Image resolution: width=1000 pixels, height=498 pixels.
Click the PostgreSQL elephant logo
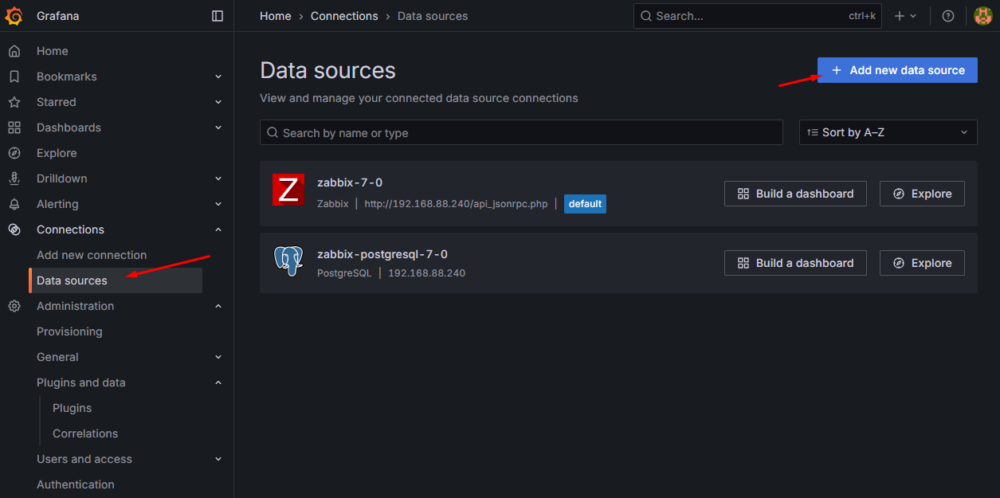[x=288, y=260]
